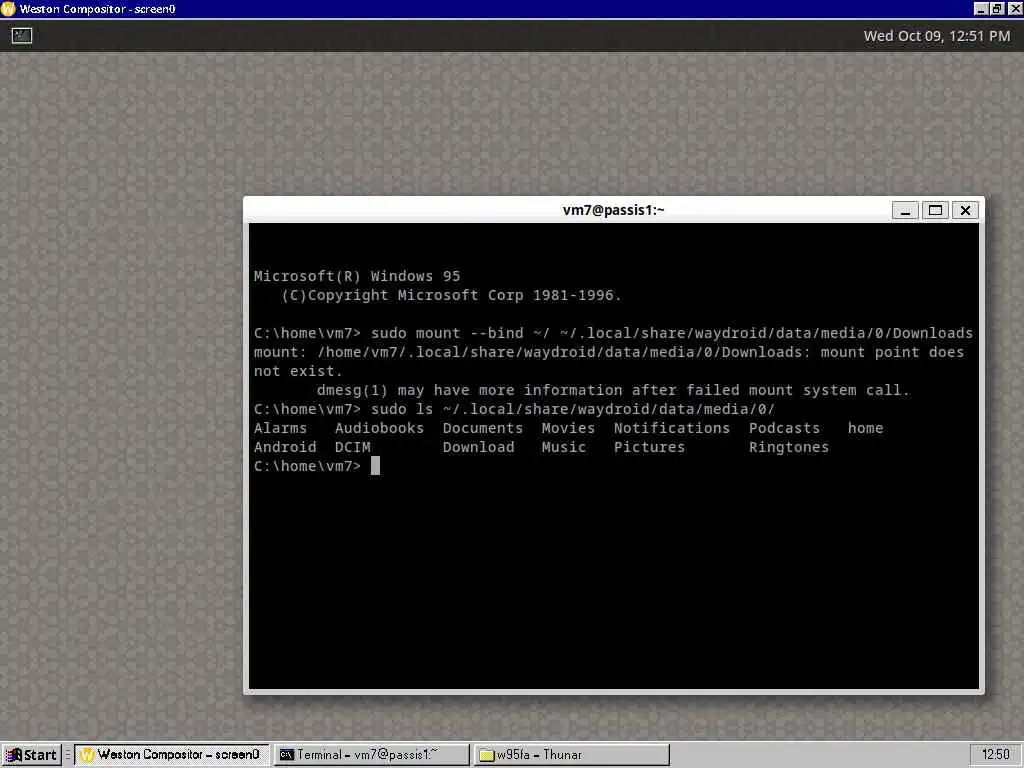This screenshot has height=768, width=1024.
Task: Click the 'Music' directory name
Action: click(564, 447)
